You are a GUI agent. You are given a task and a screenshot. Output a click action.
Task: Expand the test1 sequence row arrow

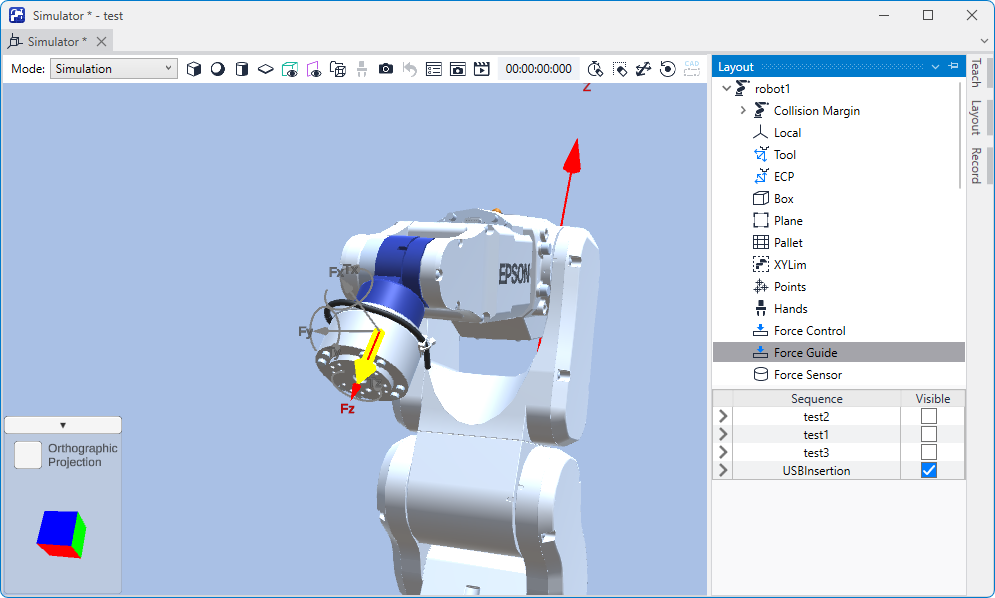tap(722, 435)
